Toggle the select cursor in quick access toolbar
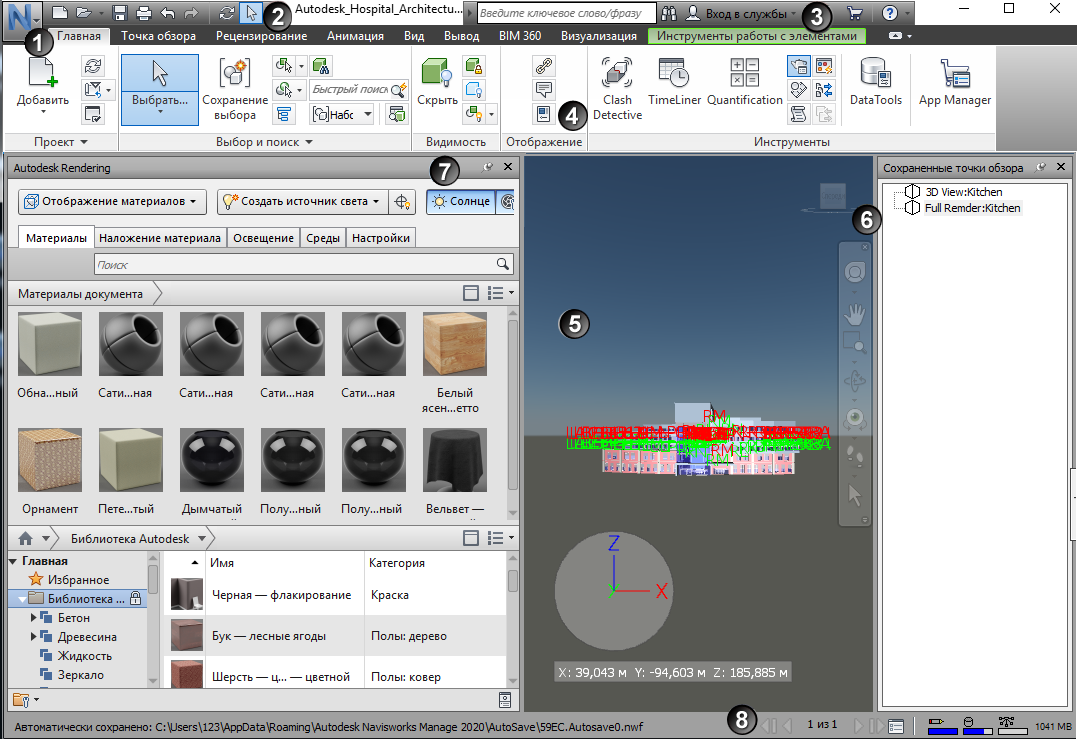This screenshot has width=1077, height=739. coord(251,12)
